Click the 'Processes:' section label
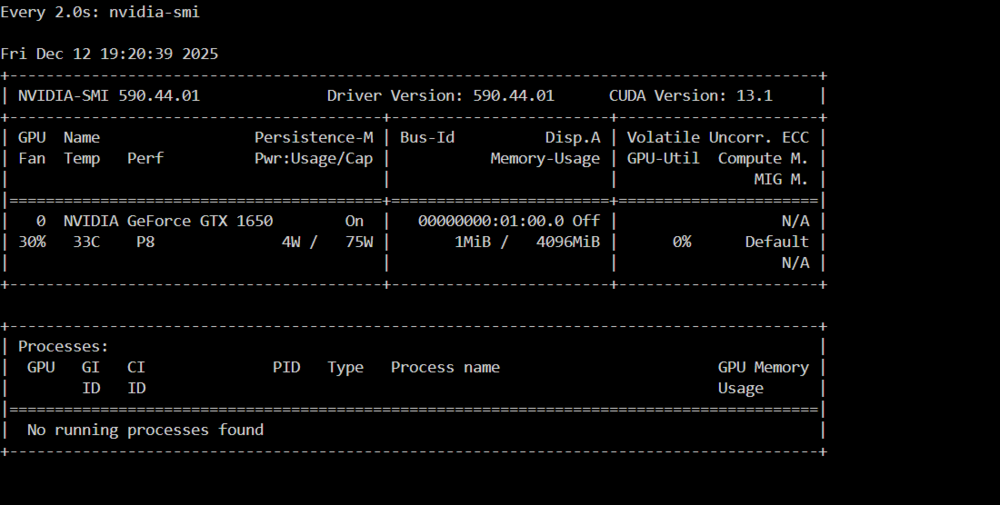 tap(64, 347)
